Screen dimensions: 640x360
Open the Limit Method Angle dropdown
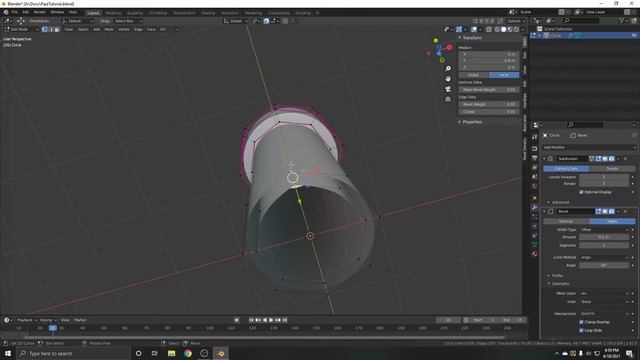point(604,258)
